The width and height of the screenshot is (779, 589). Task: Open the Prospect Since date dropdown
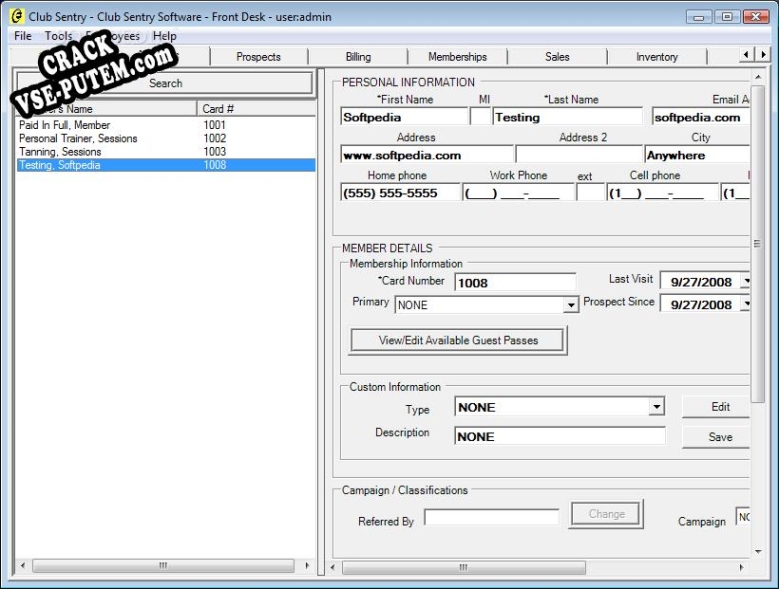[x=746, y=304]
